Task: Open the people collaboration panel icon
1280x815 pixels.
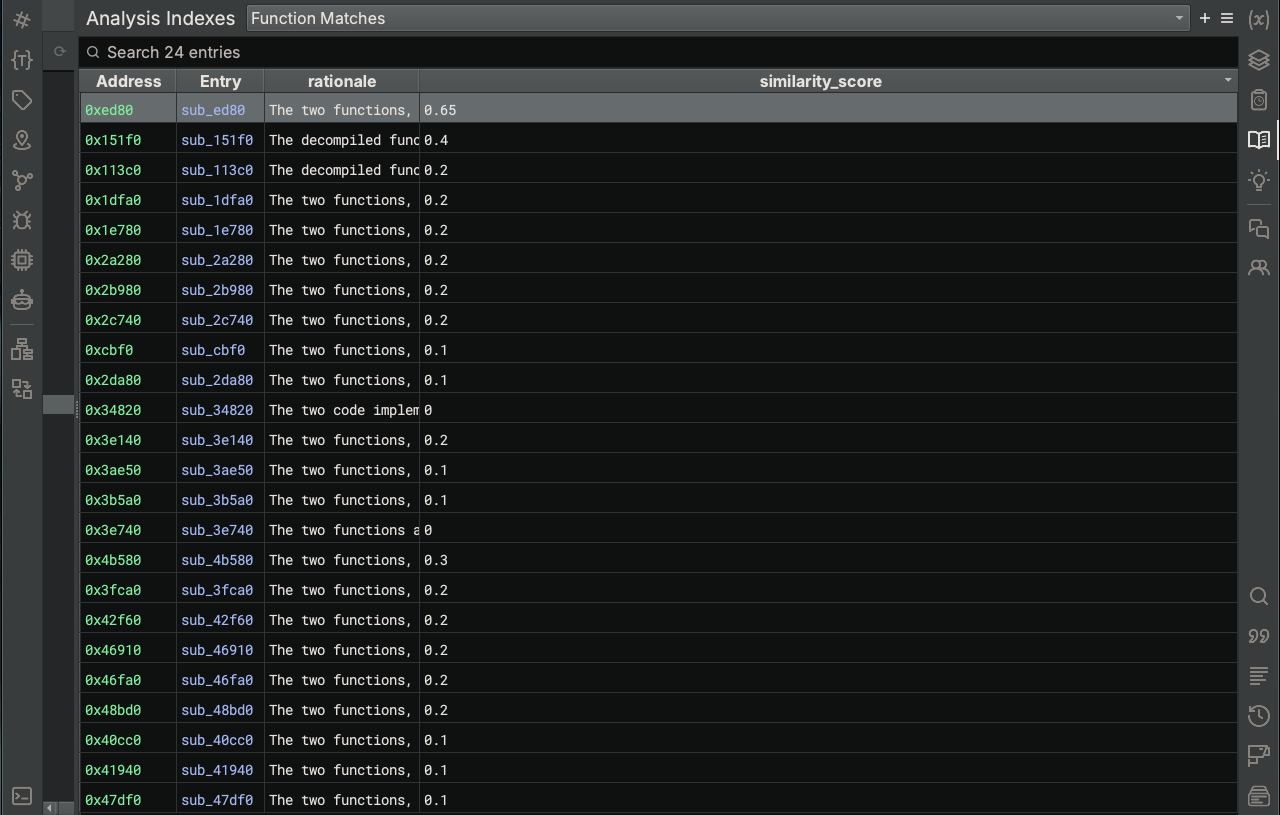Action: pyautogui.click(x=1259, y=268)
